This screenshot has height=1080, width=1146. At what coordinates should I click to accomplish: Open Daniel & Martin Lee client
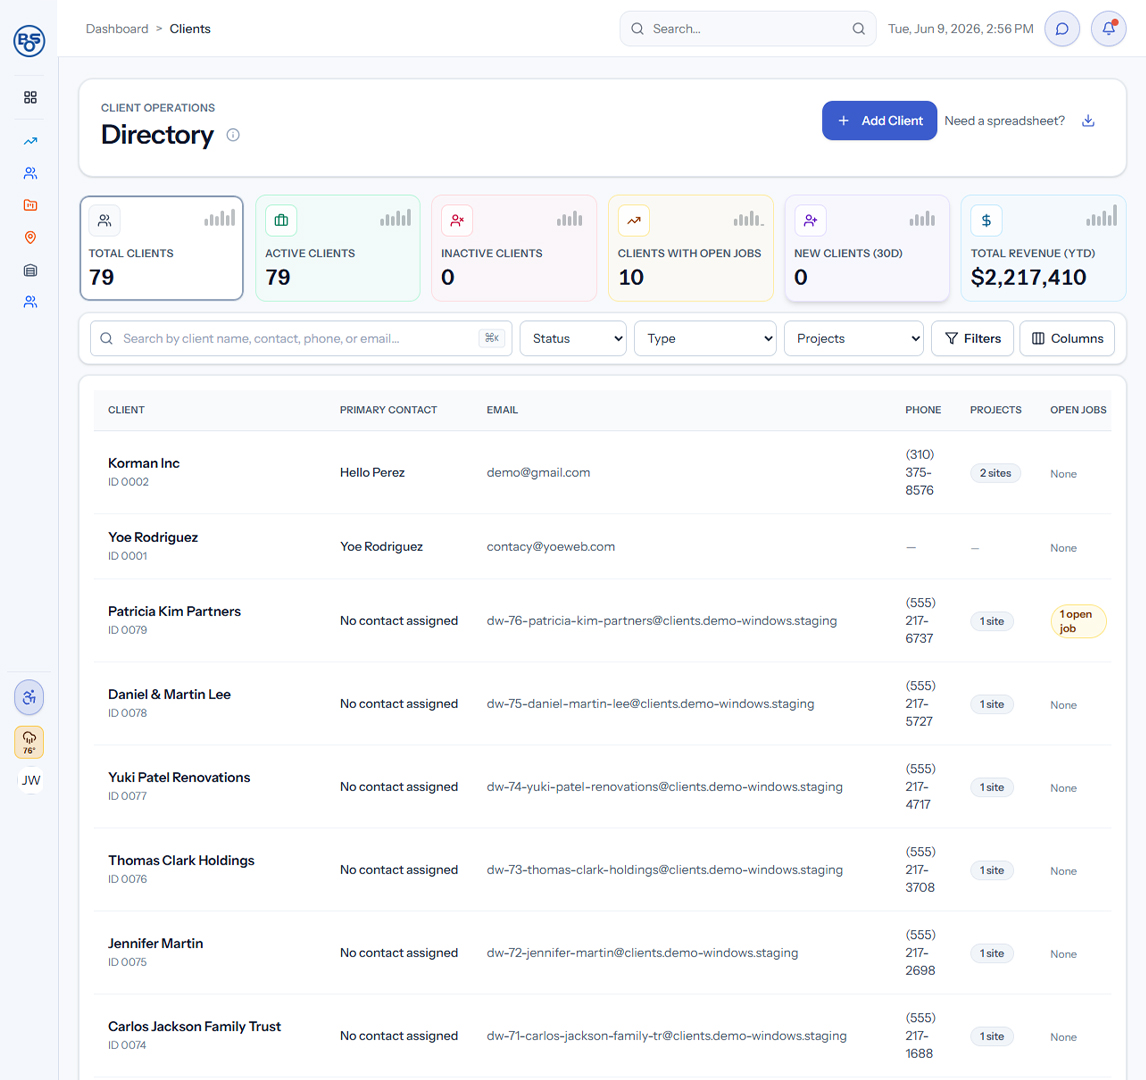click(x=170, y=694)
